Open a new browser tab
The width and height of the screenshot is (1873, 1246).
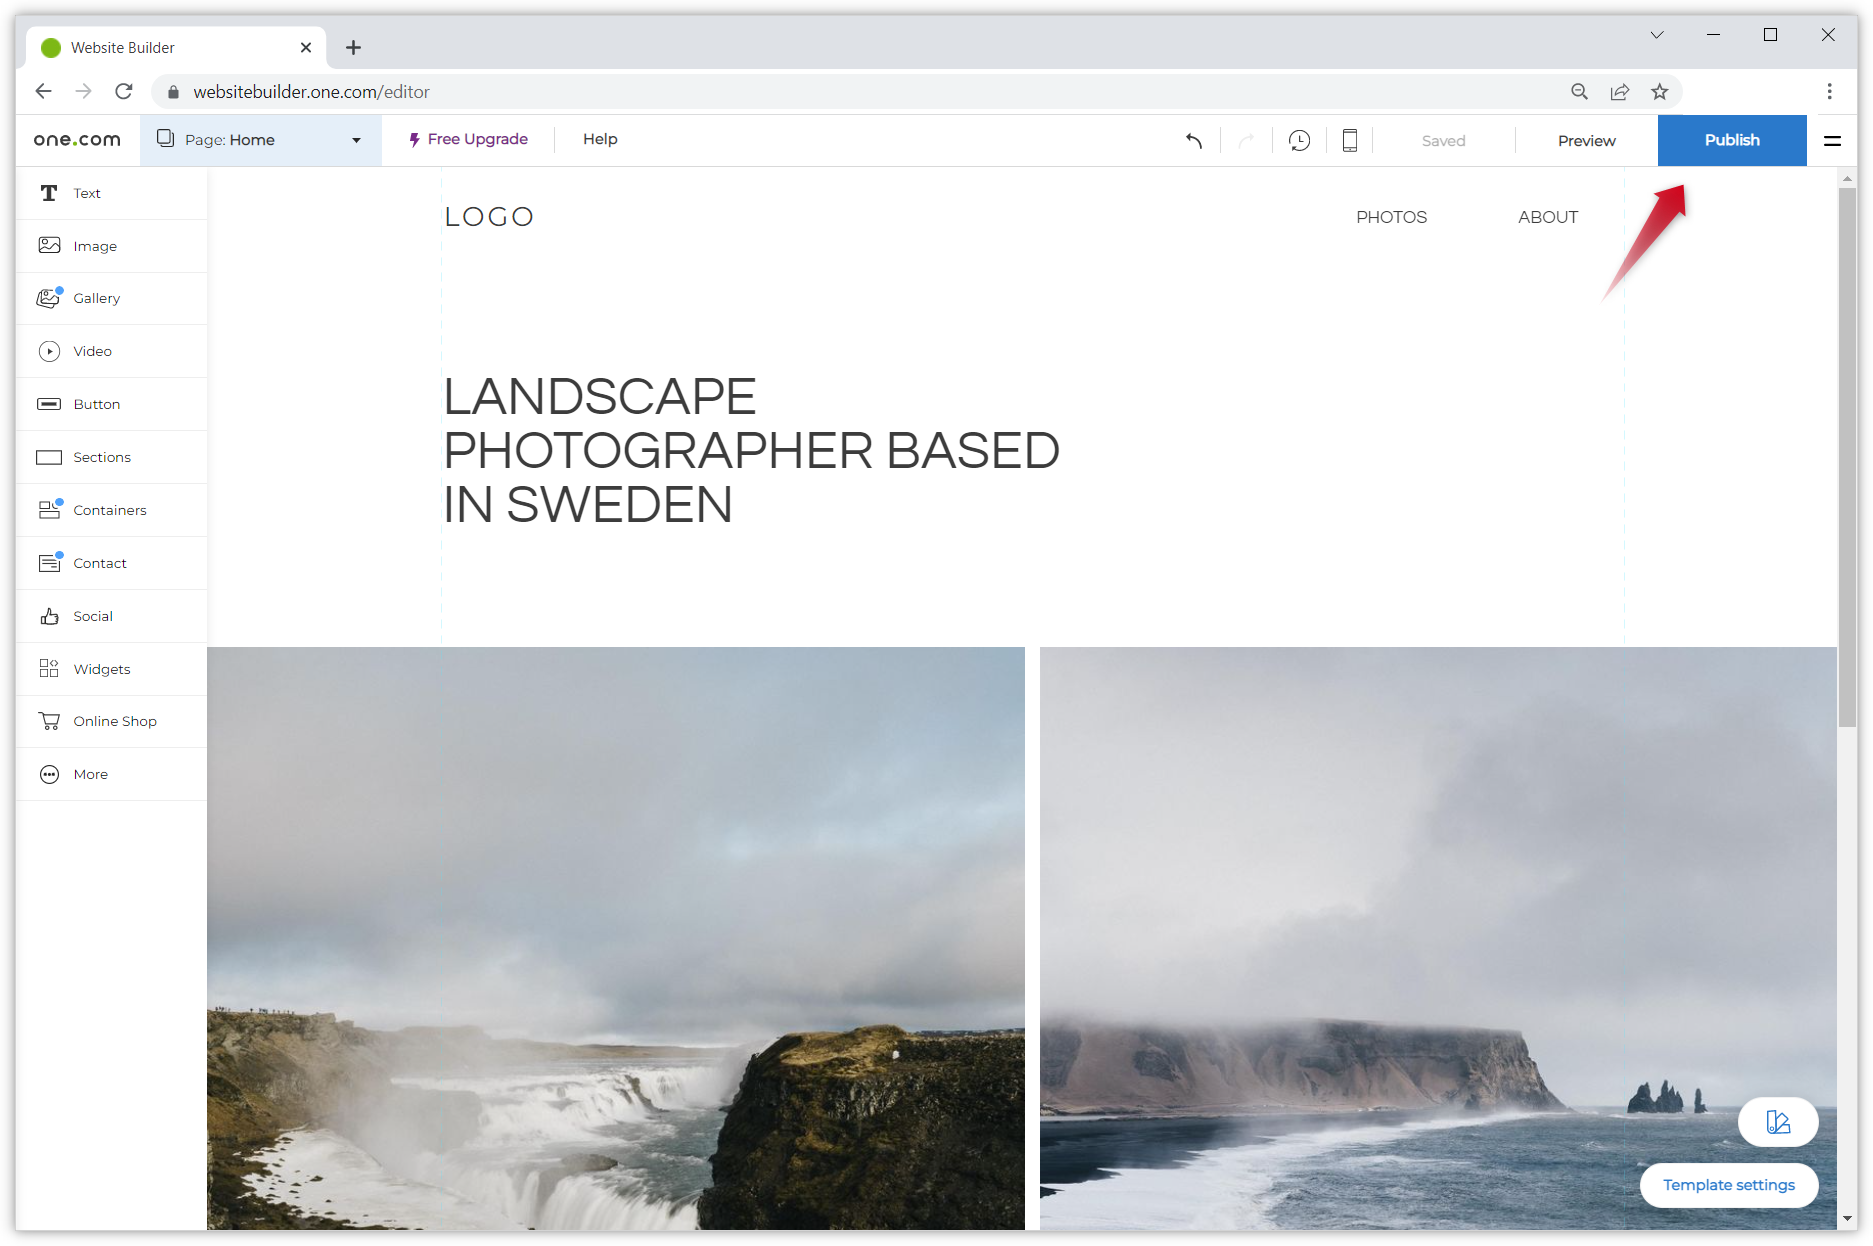coord(353,48)
